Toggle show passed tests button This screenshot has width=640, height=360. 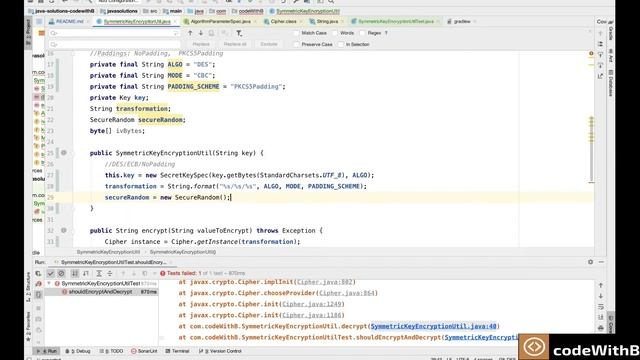pos(51,273)
